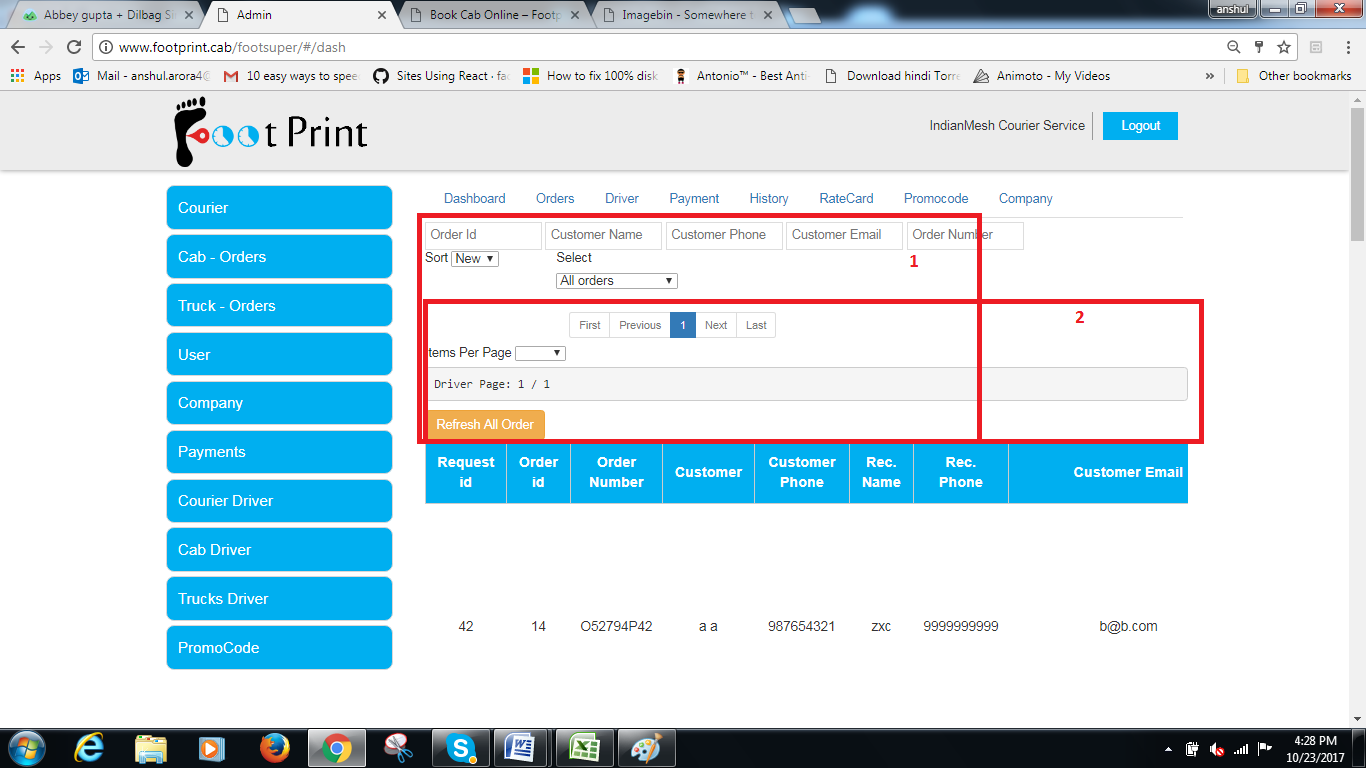This screenshot has width=1366, height=768.
Task: Open Windows Explorer folder icon on taskbar
Action: pyautogui.click(x=151, y=748)
